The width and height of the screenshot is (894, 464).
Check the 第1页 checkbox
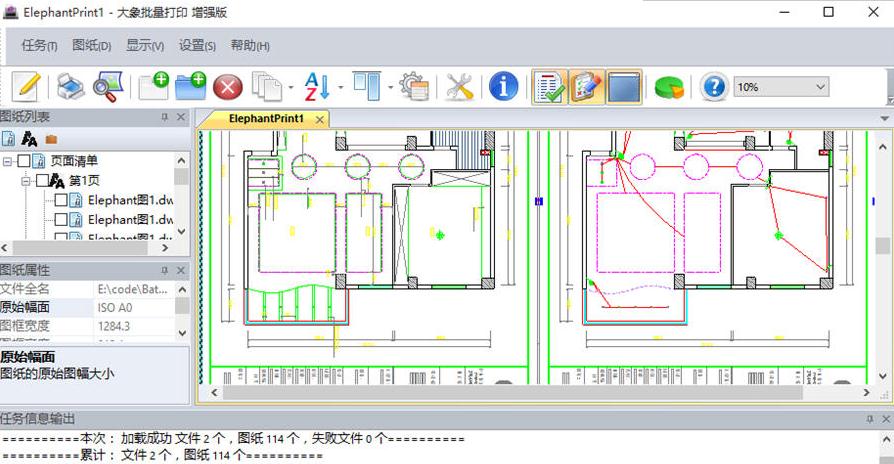coord(42,181)
